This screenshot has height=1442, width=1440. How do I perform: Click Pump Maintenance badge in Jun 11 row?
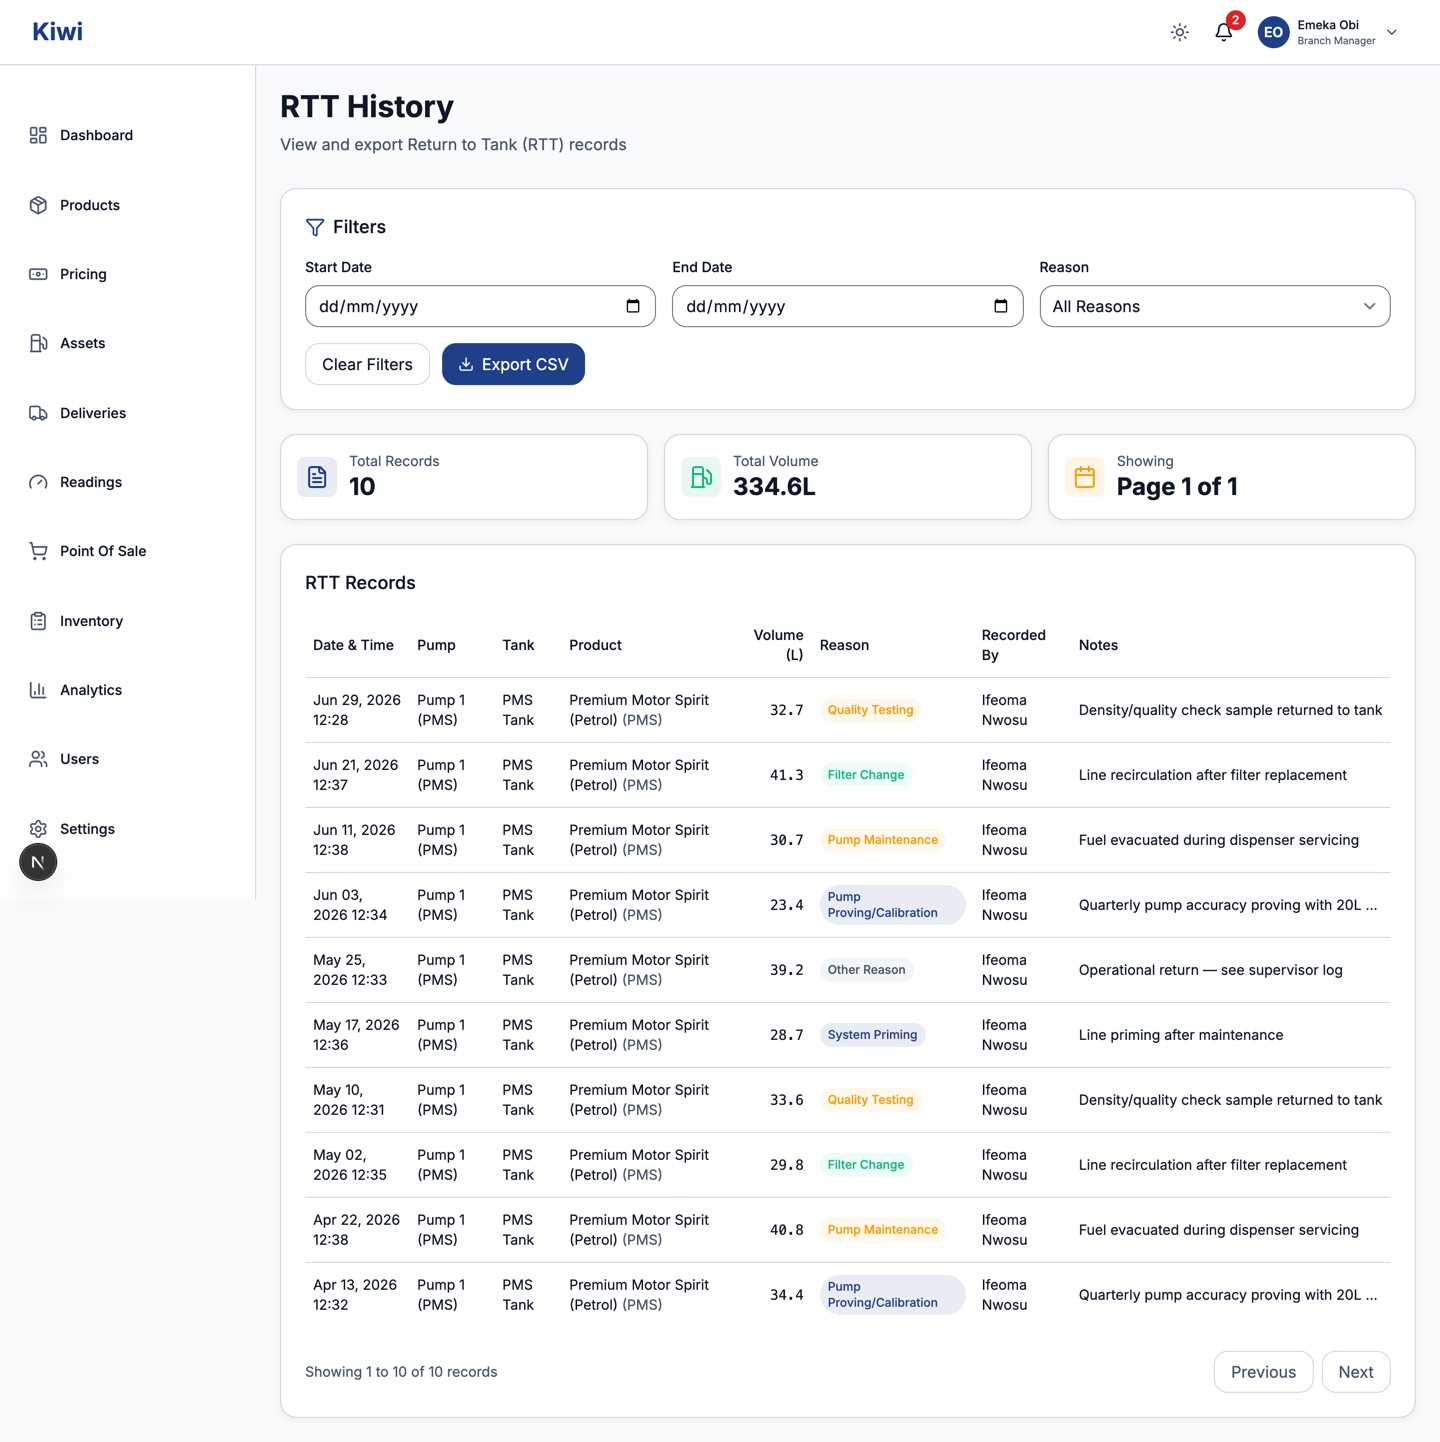[x=883, y=840]
